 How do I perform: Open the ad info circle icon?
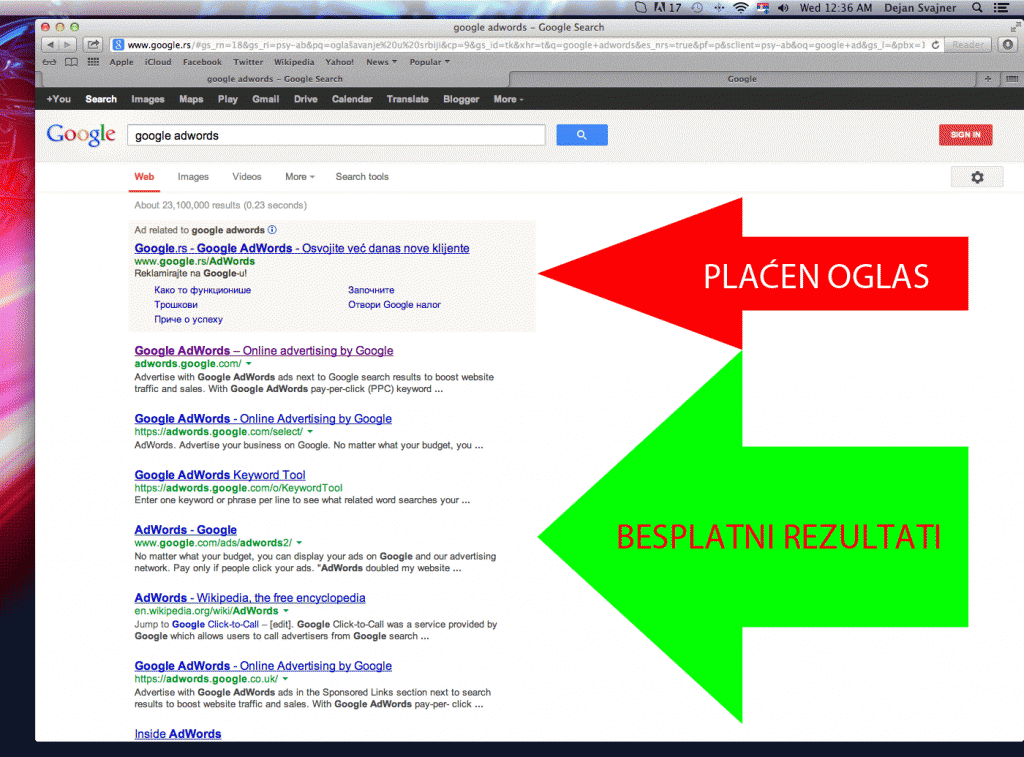[x=272, y=230]
